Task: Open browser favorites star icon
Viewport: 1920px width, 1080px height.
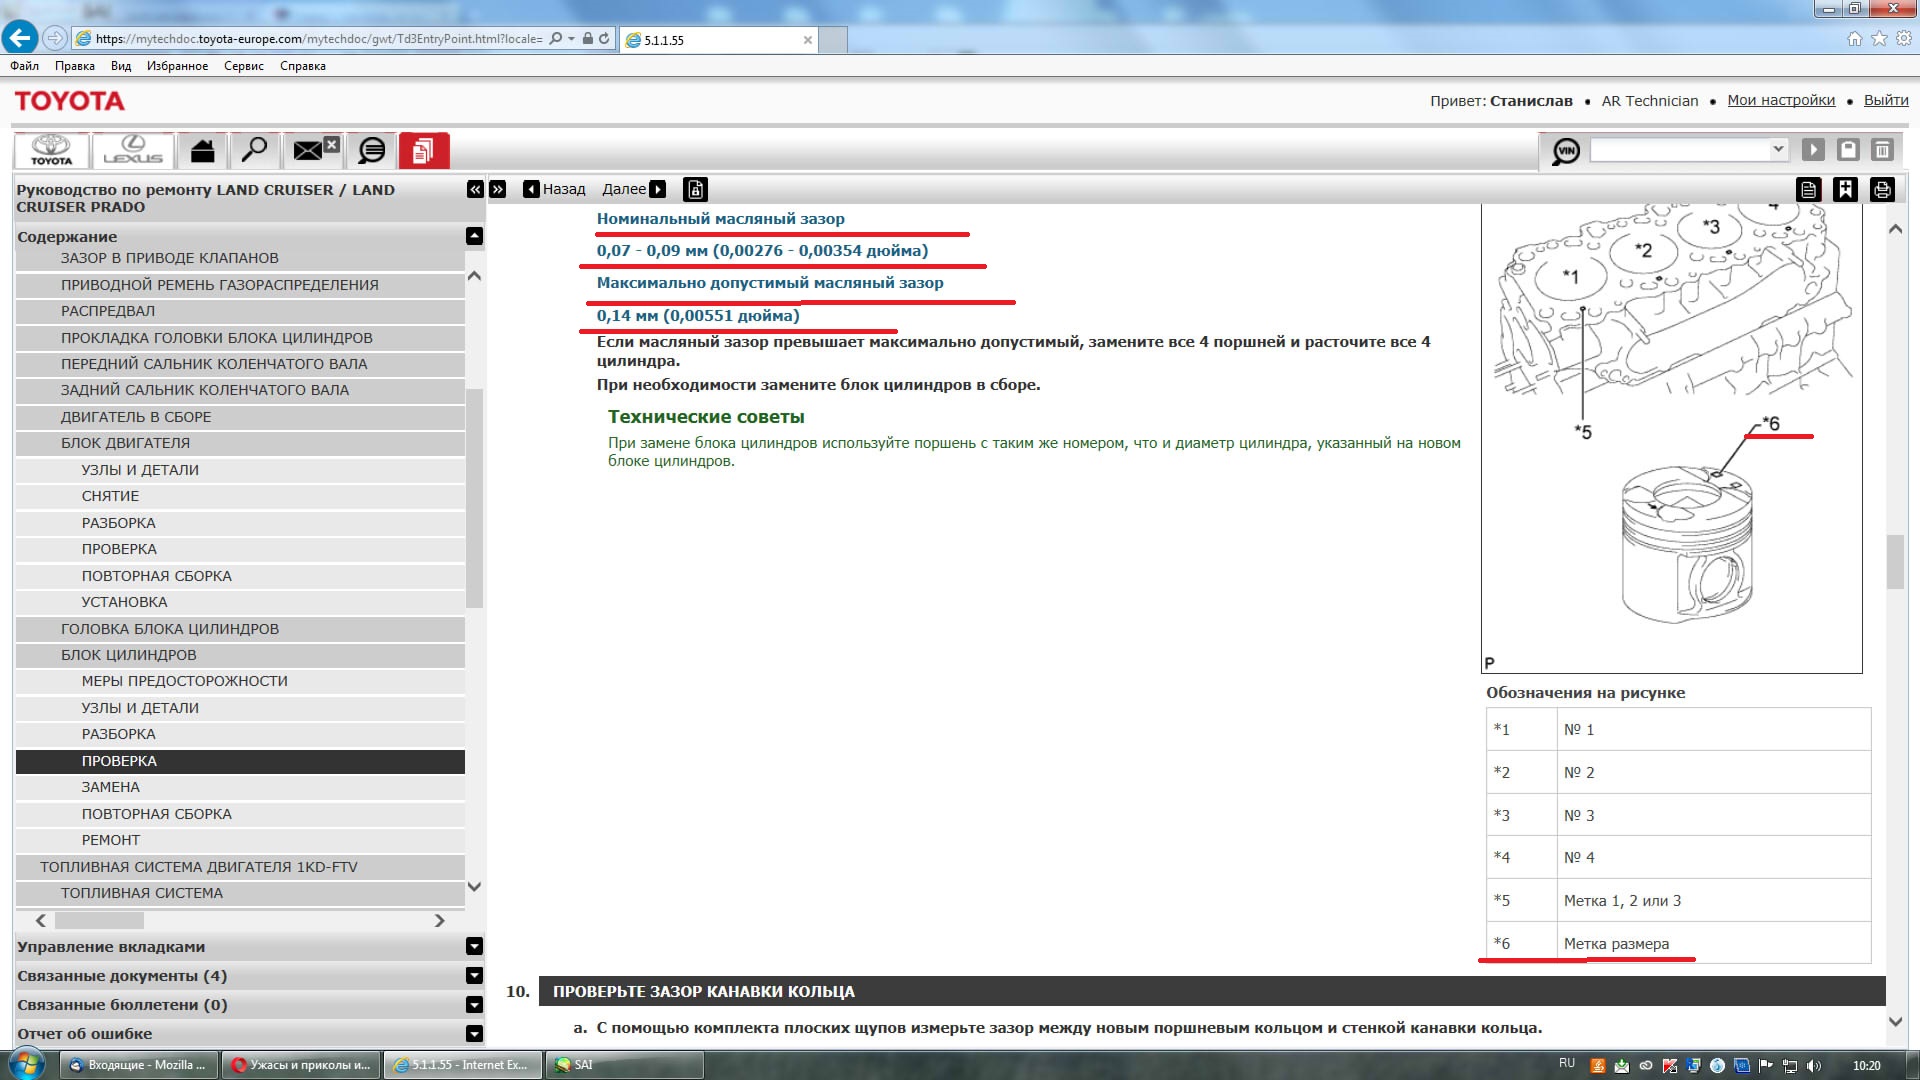Action: coord(1879,39)
